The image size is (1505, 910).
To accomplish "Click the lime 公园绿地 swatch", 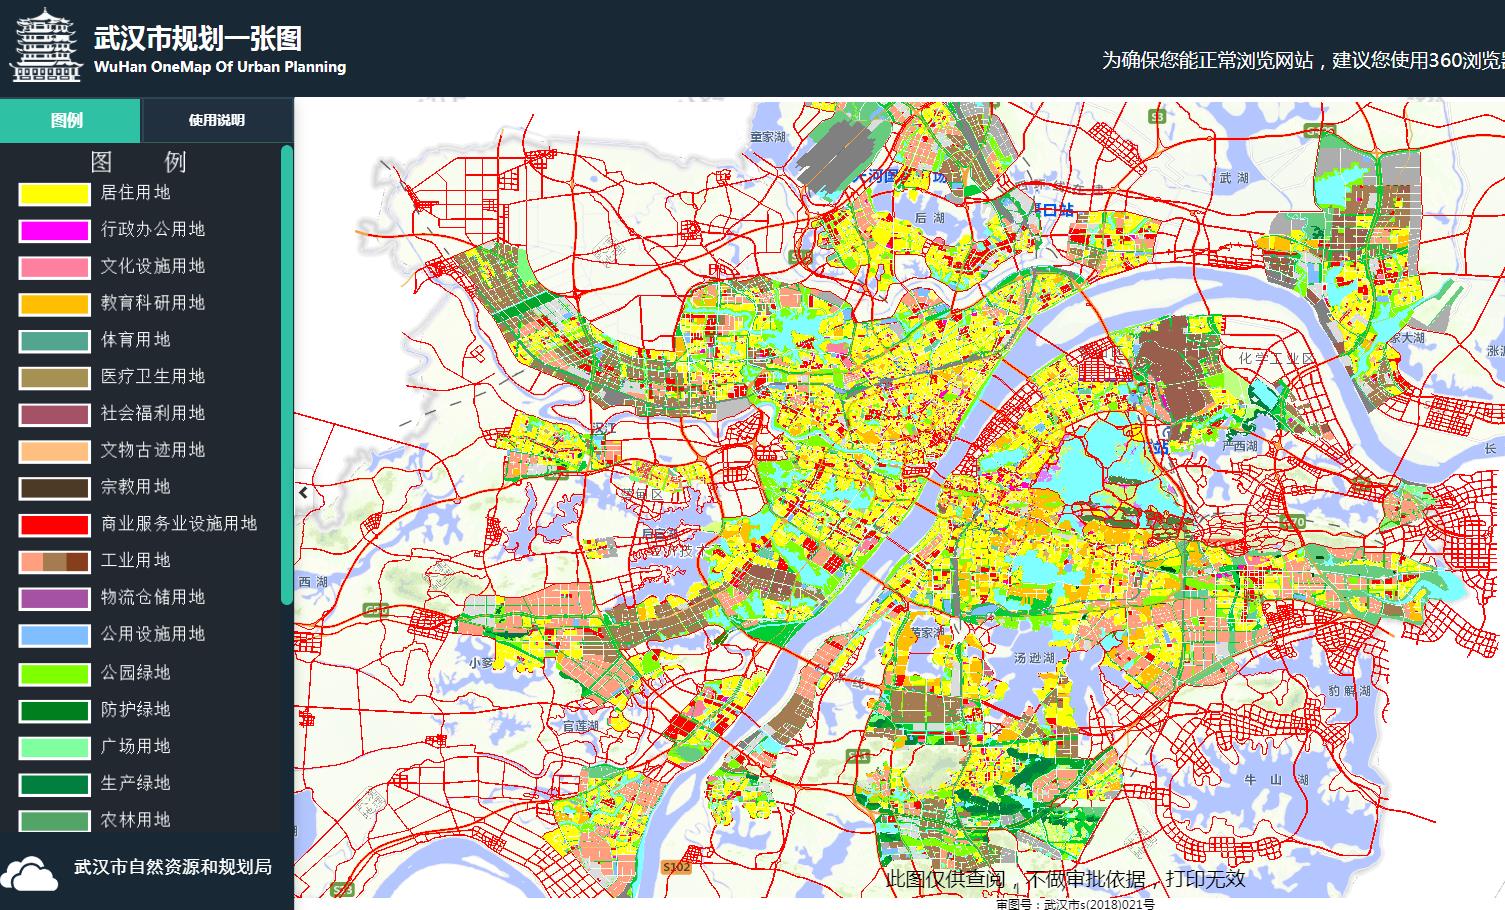I will (x=54, y=674).
